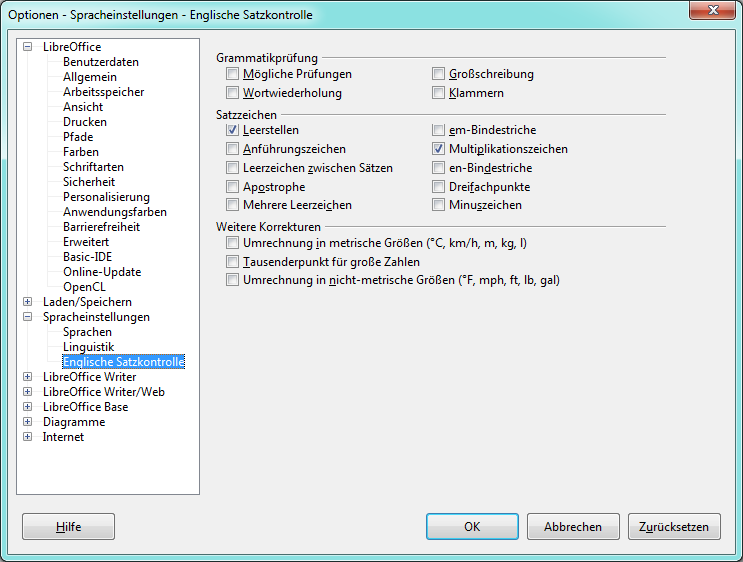Open Schriftarten settings
The height and width of the screenshot is (562, 743).
(x=93, y=167)
